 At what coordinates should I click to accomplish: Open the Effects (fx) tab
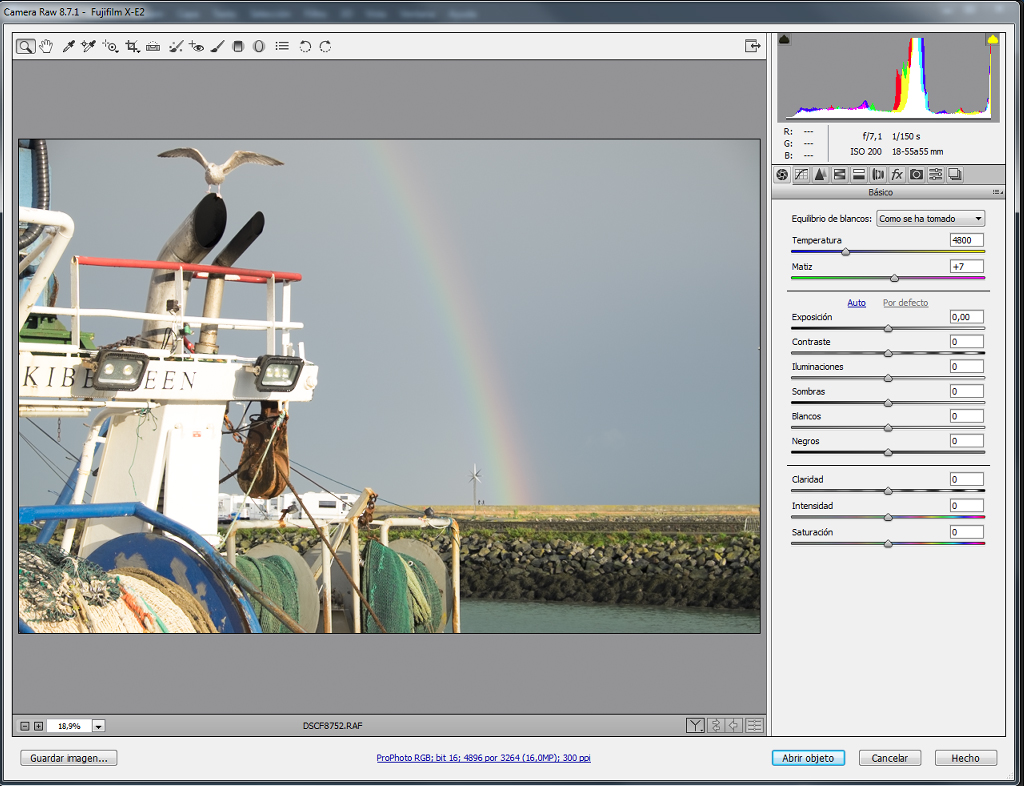pyautogui.click(x=897, y=174)
